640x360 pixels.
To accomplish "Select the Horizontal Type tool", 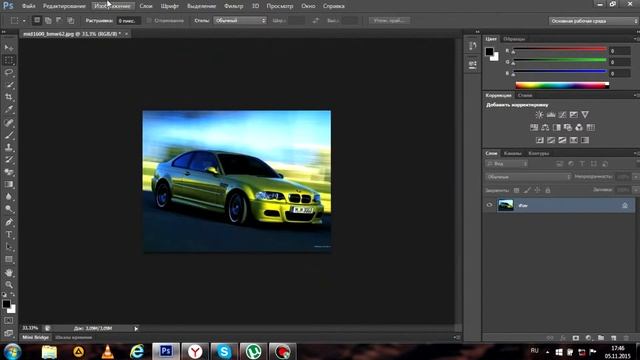I will 9,235.
